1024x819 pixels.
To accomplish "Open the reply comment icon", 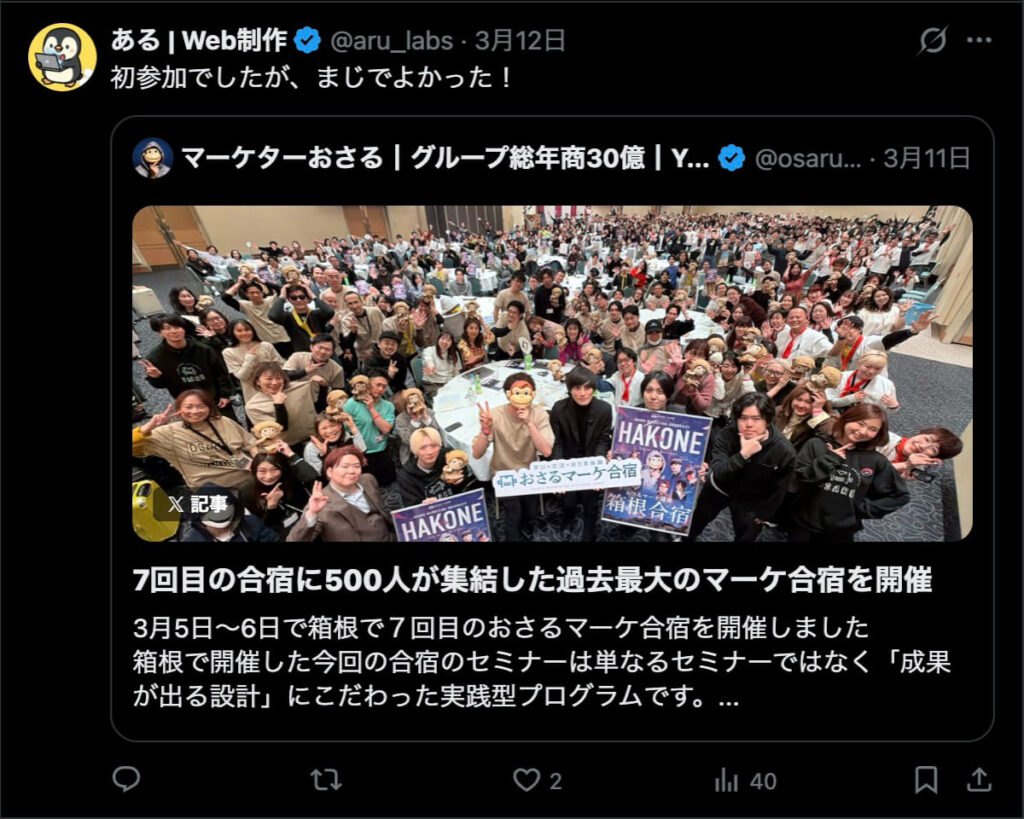I will point(126,779).
